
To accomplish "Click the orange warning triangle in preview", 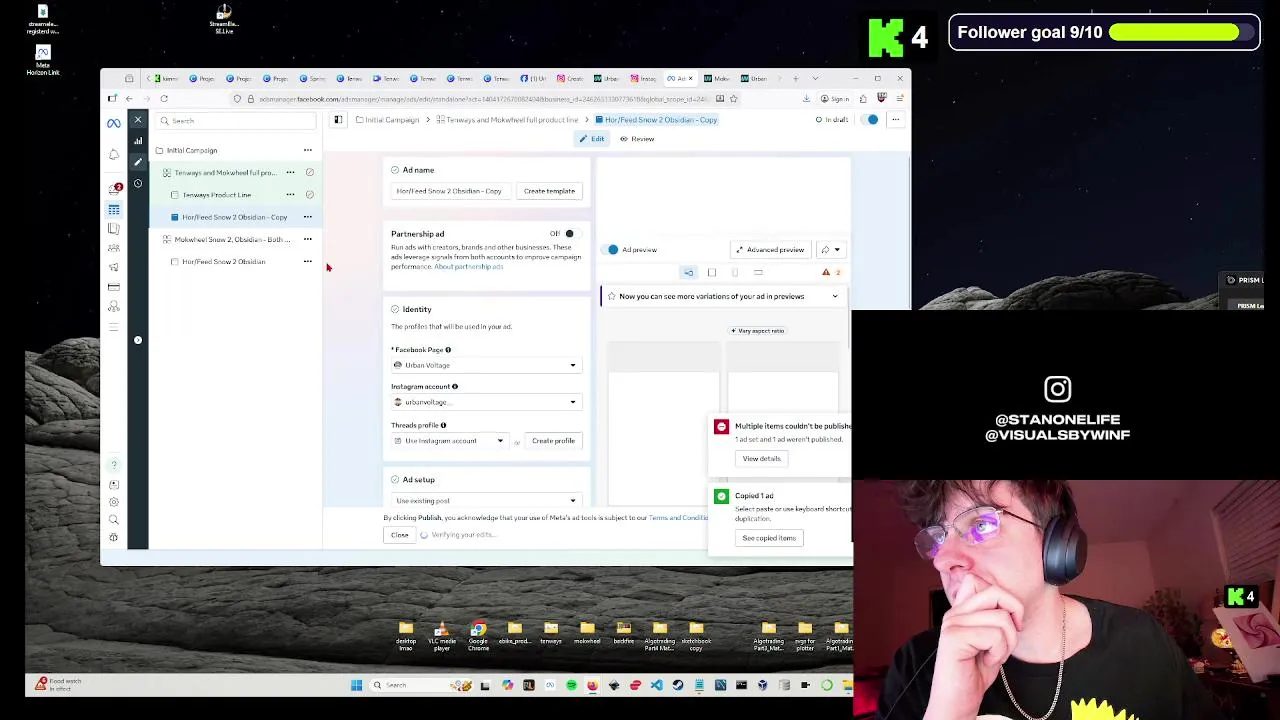I will (x=826, y=272).
